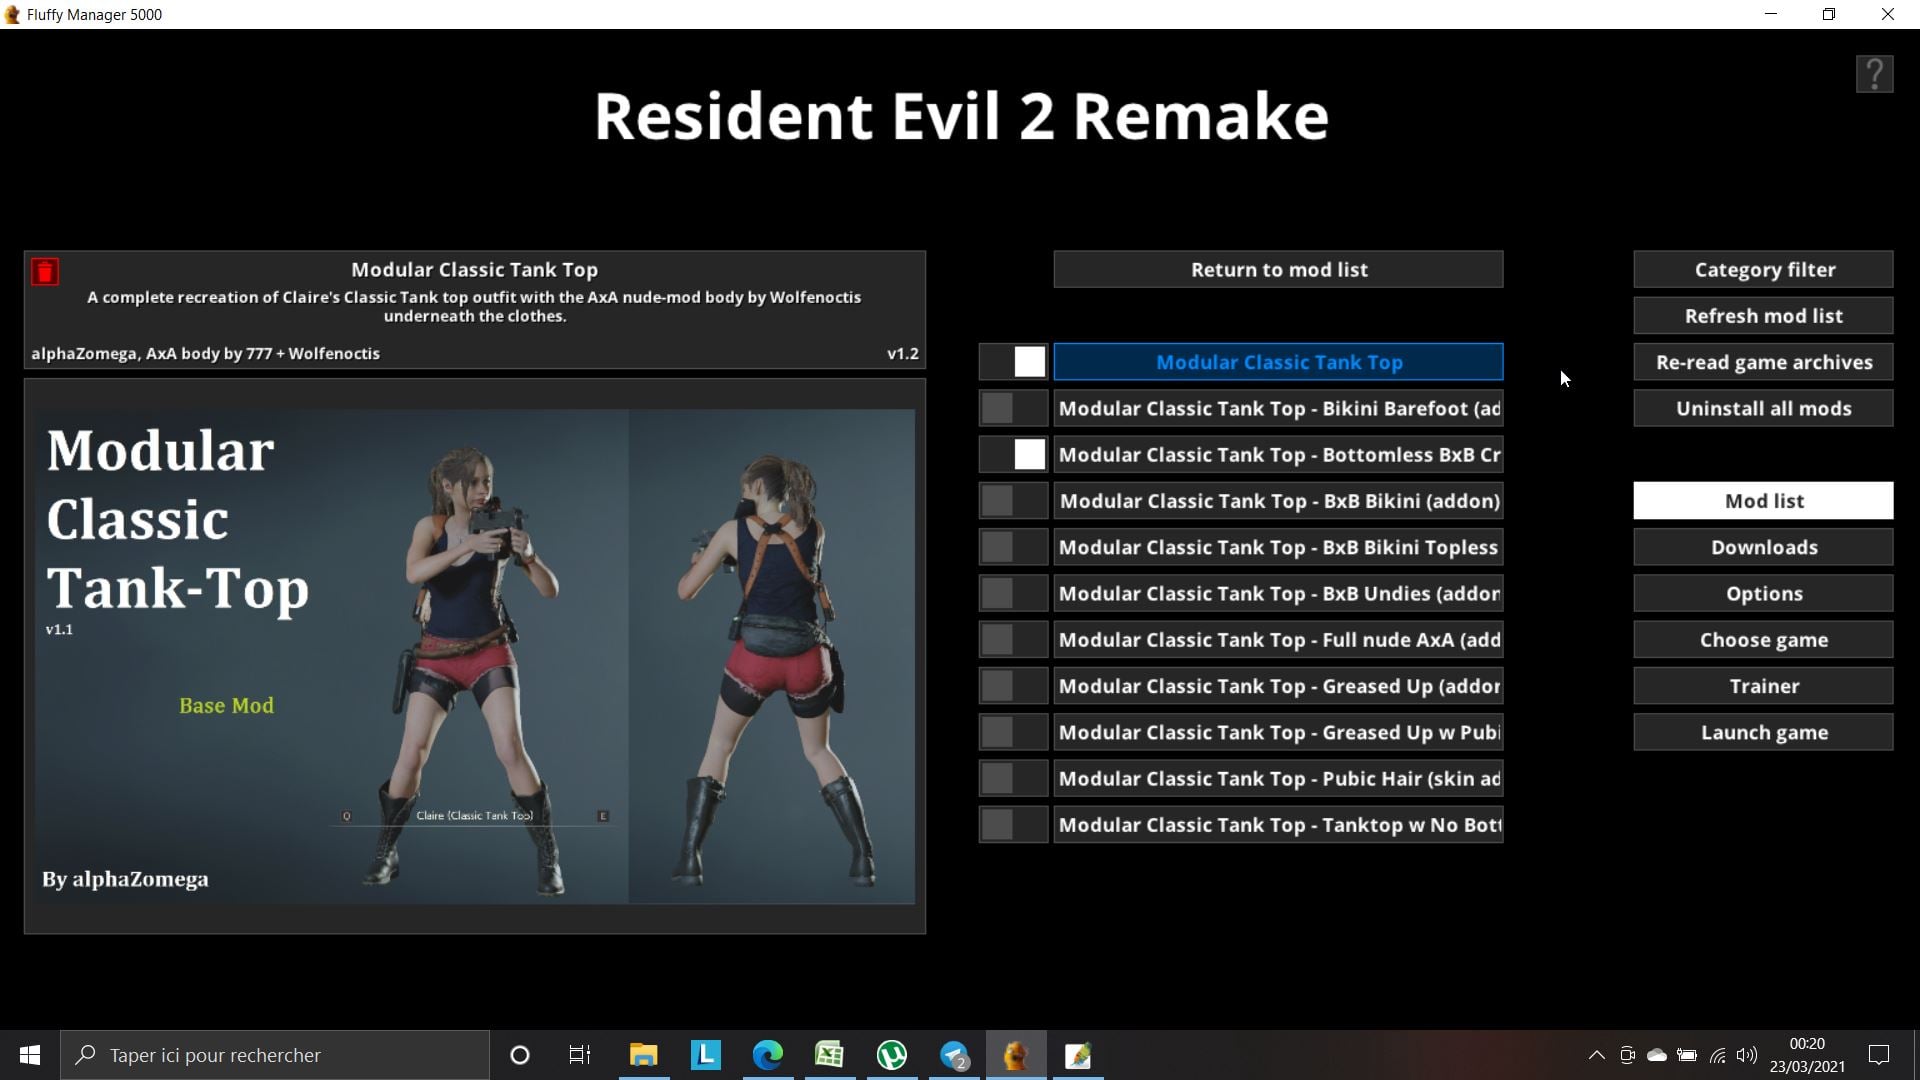
Task: Select the BxB Bikini (addon) mod entry
Action: (x=1278, y=501)
